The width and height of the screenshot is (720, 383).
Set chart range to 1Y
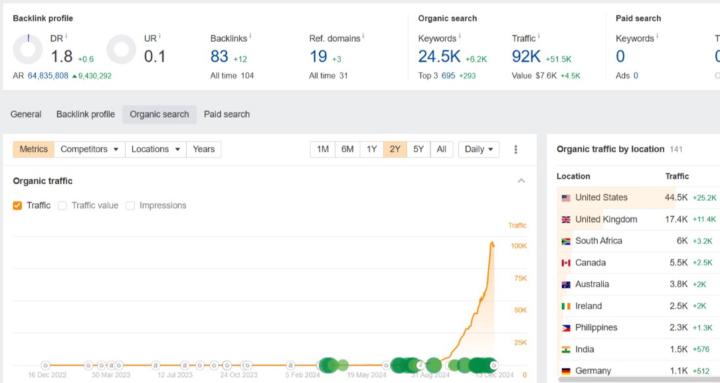point(371,149)
